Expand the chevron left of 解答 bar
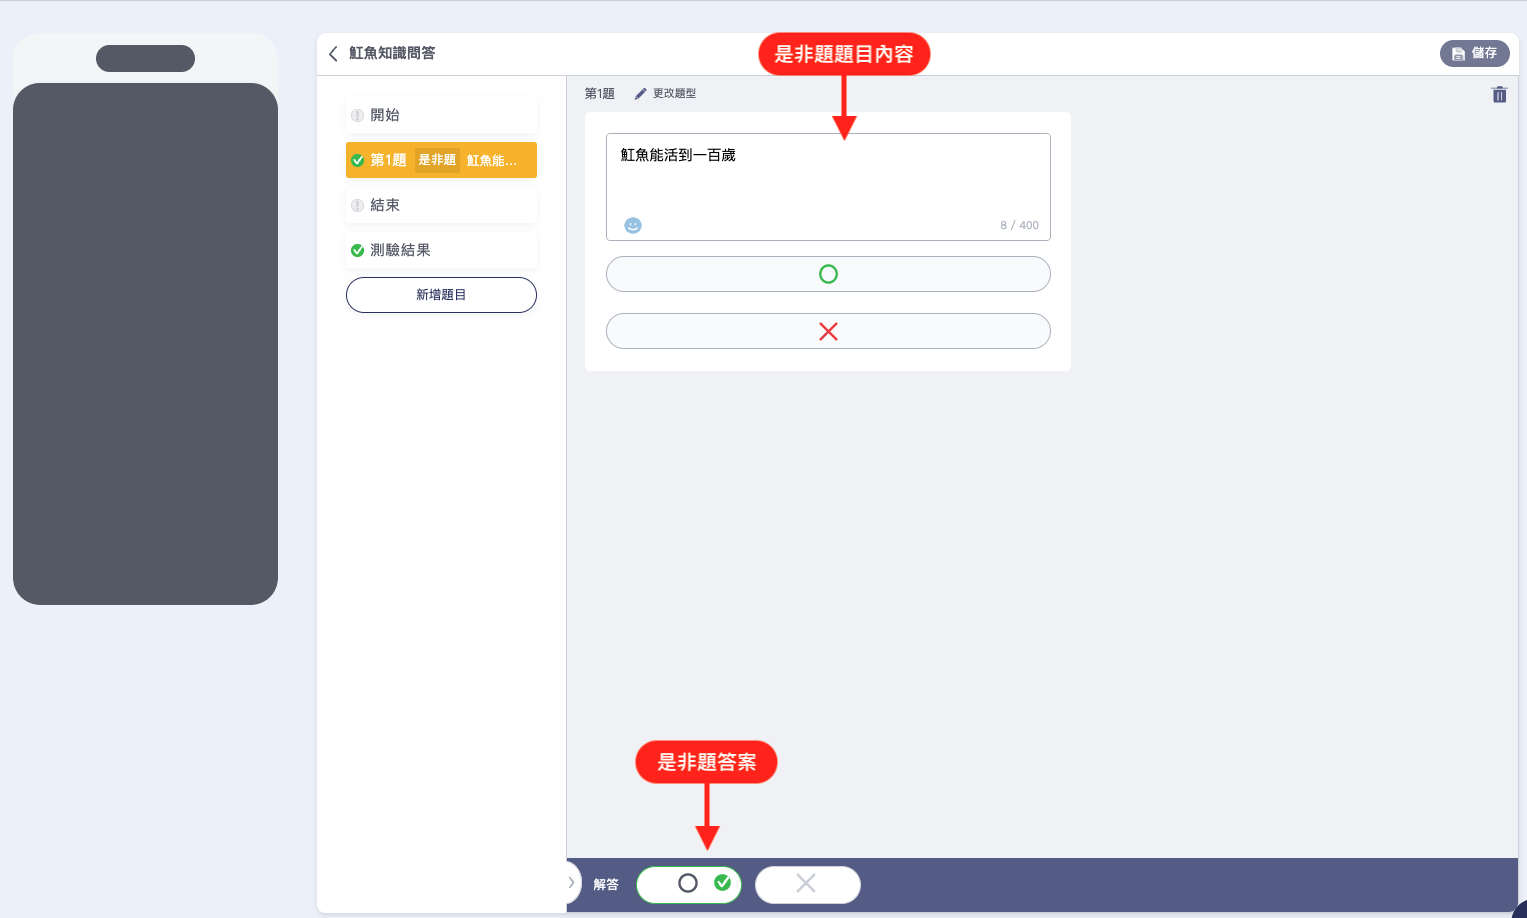 pyautogui.click(x=572, y=883)
